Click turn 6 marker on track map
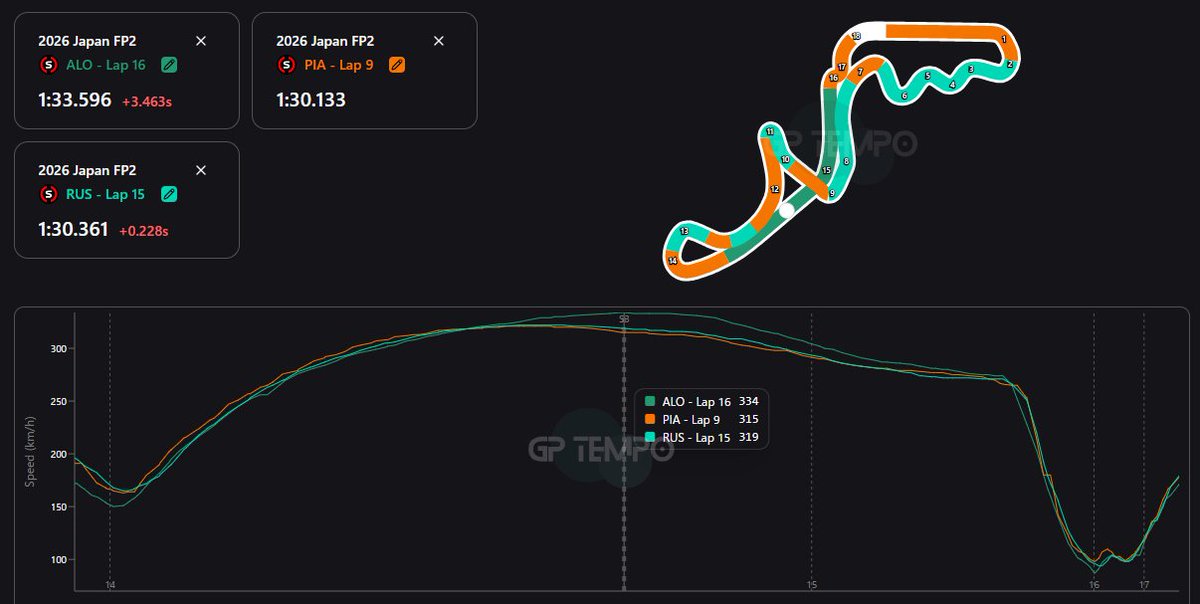1200x604 pixels. 904,96
